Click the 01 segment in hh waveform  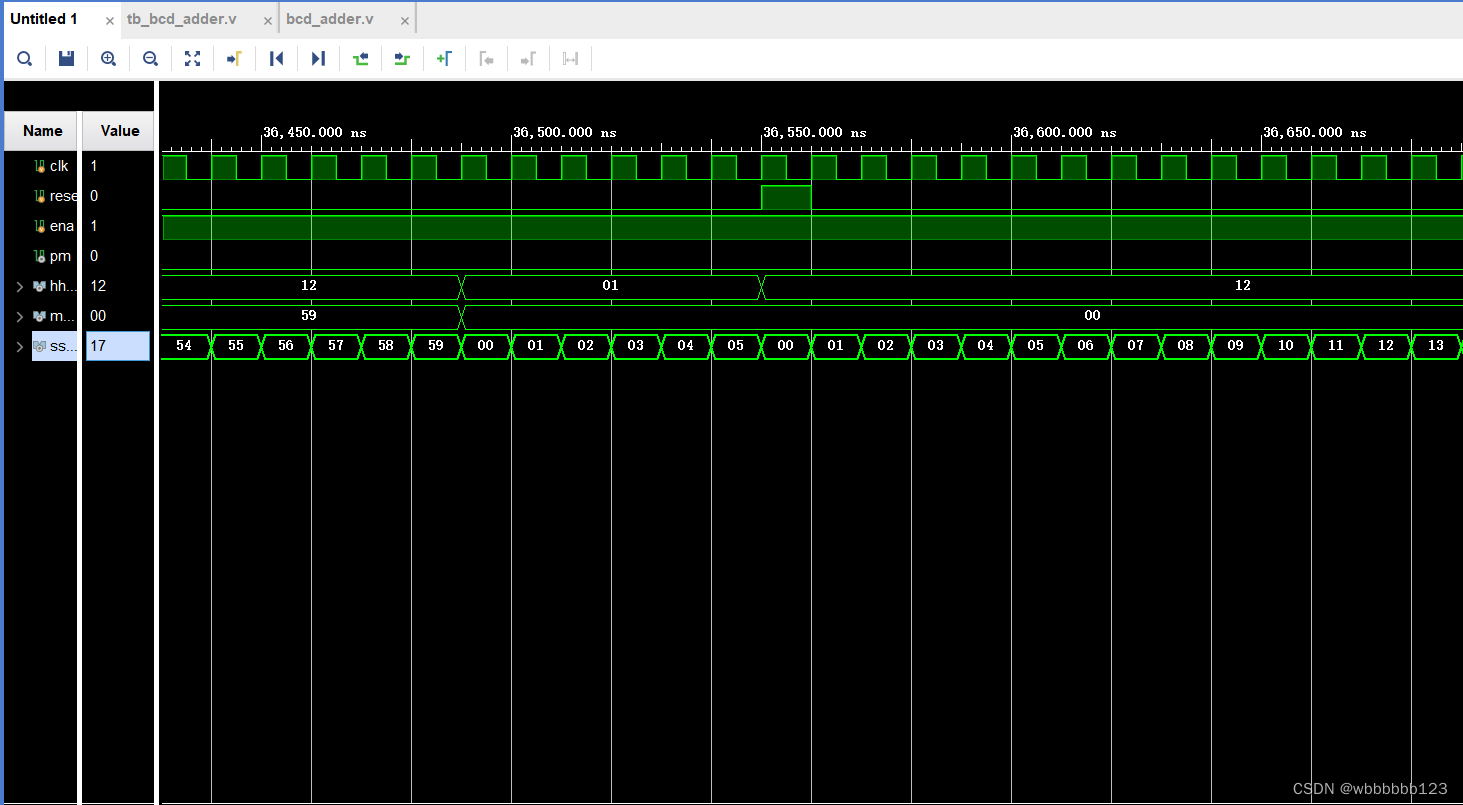(611, 286)
